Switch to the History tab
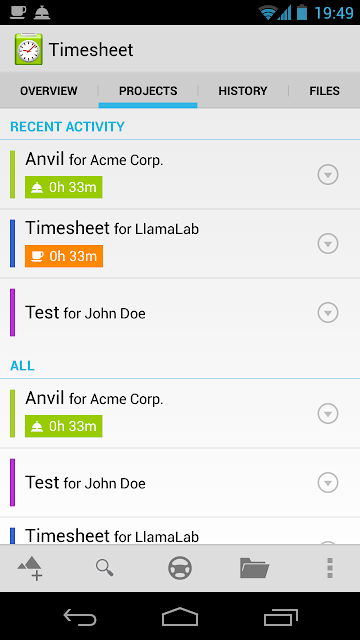Viewport: 360px width, 640px height. click(243, 91)
